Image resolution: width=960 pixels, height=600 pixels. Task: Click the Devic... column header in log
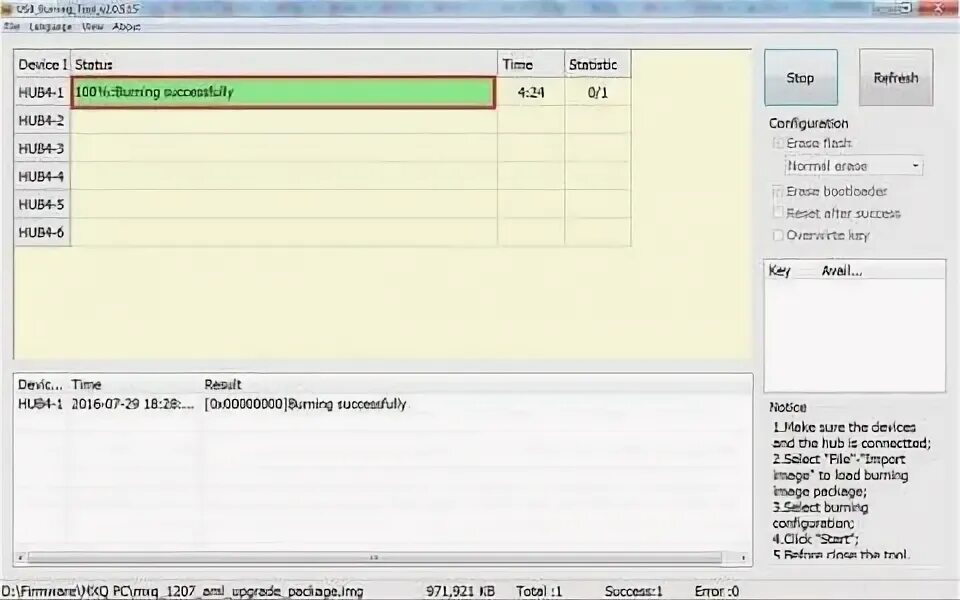(40, 384)
